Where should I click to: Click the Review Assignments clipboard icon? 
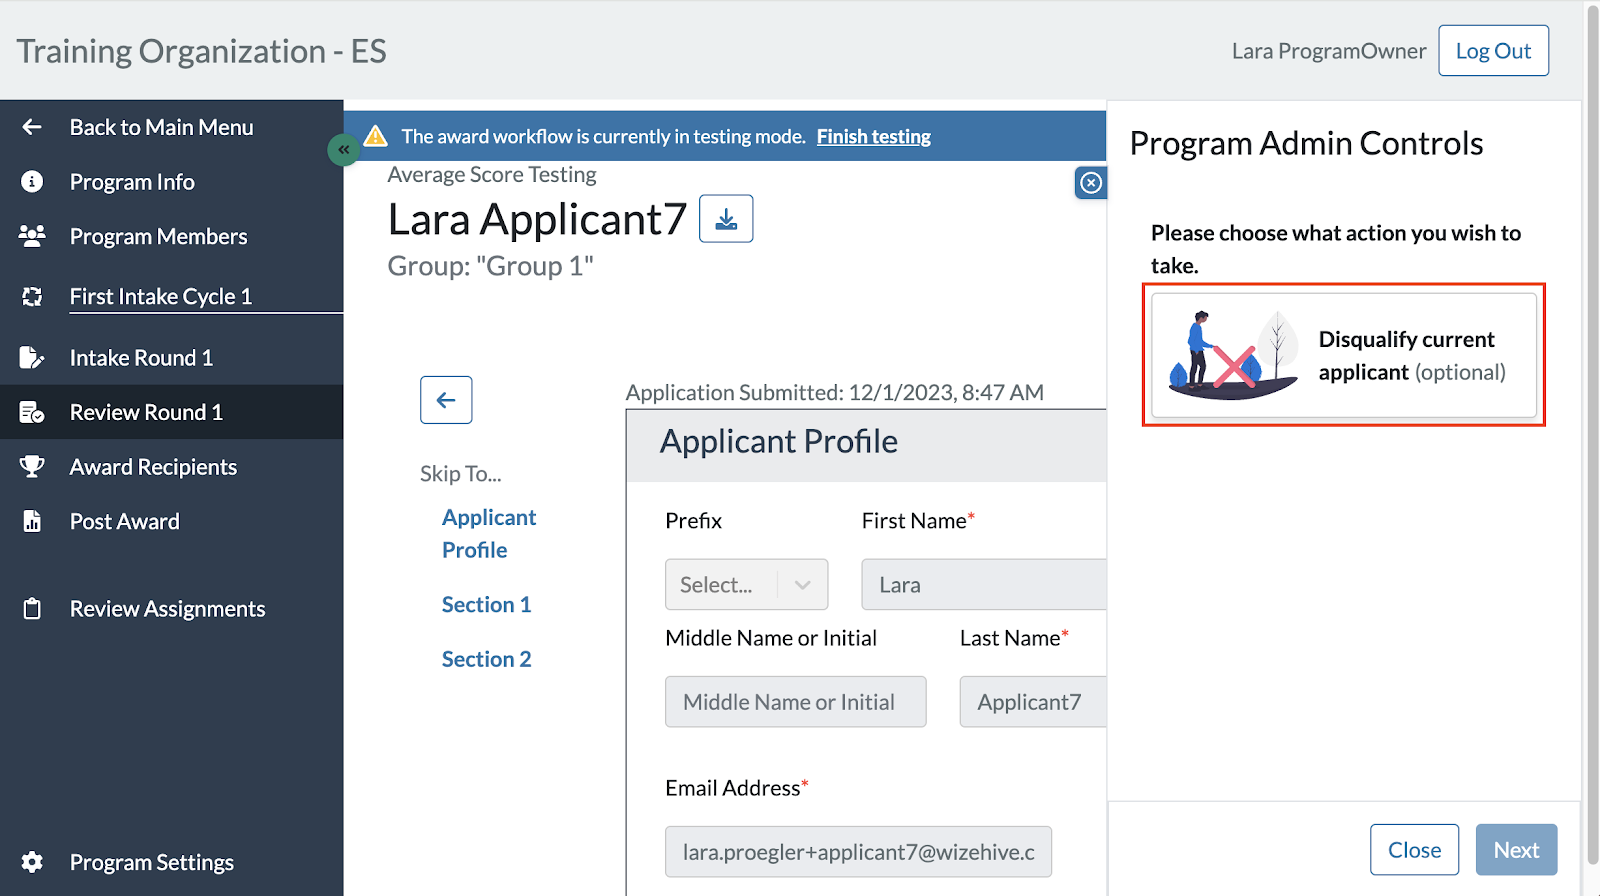click(x=32, y=609)
